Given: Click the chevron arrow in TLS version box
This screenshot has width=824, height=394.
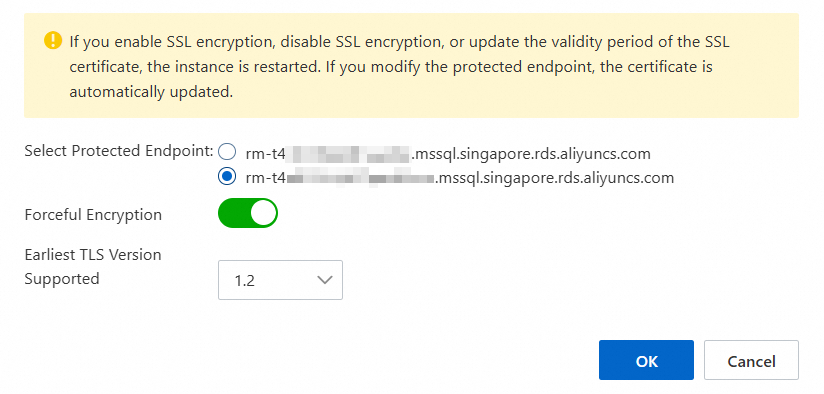Looking at the screenshot, I should [325, 280].
